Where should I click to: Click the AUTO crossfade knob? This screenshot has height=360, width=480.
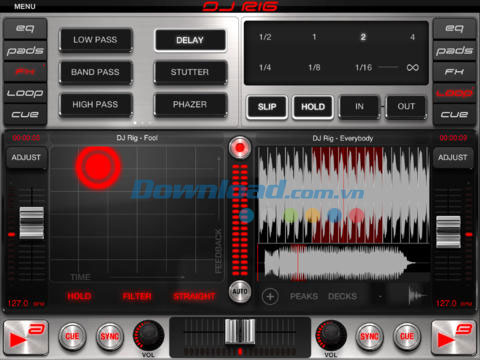(x=240, y=292)
